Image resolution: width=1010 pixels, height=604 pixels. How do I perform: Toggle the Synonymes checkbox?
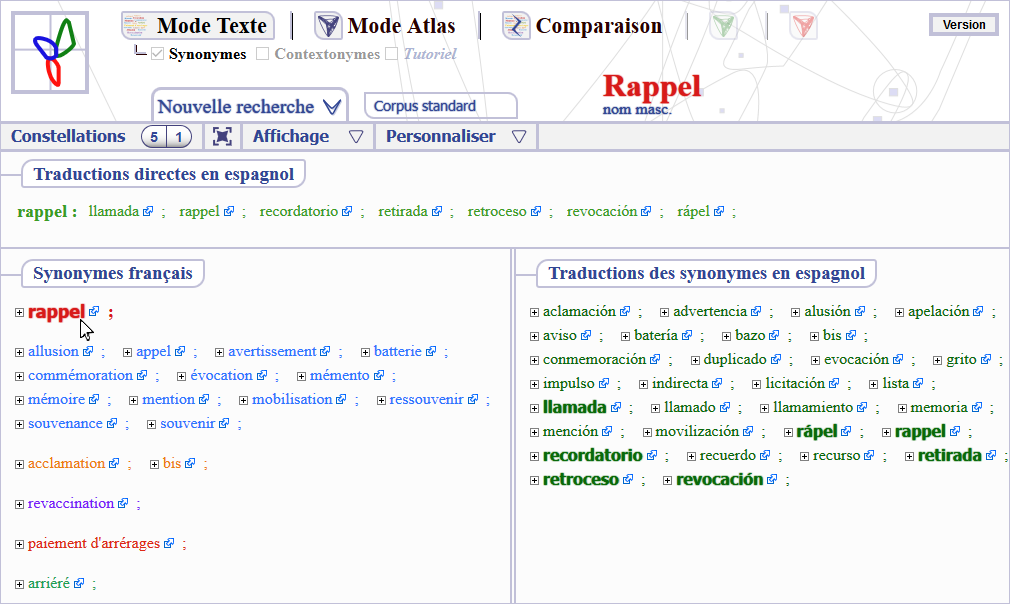(157, 54)
